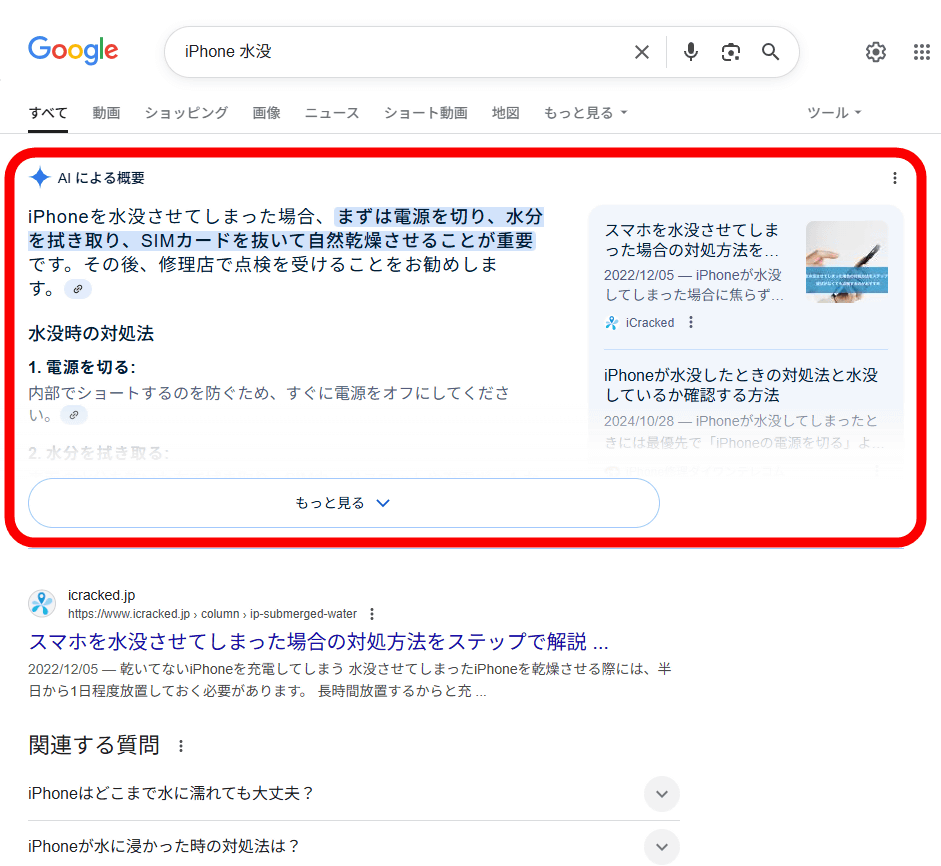Switch to the 画像 tab
The width and height of the screenshot is (941, 866).
[266, 113]
